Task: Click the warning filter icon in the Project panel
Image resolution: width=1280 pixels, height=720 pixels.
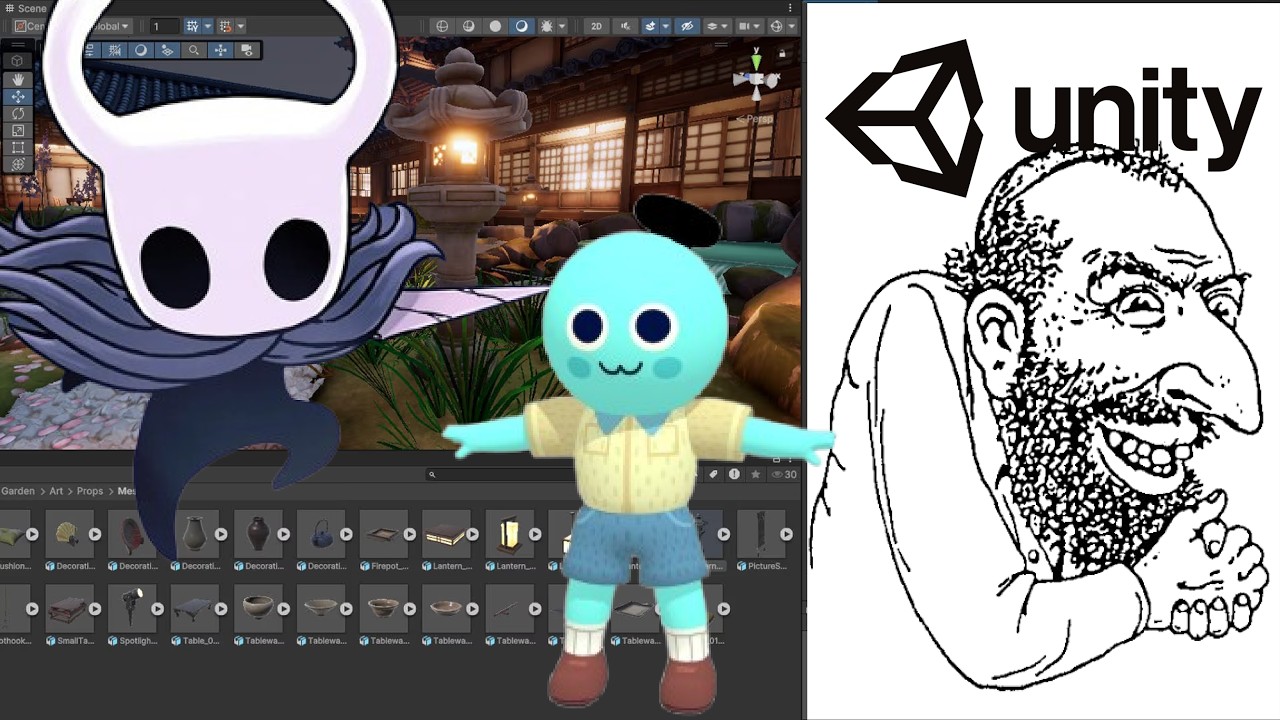Action: [x=734, y=474]
